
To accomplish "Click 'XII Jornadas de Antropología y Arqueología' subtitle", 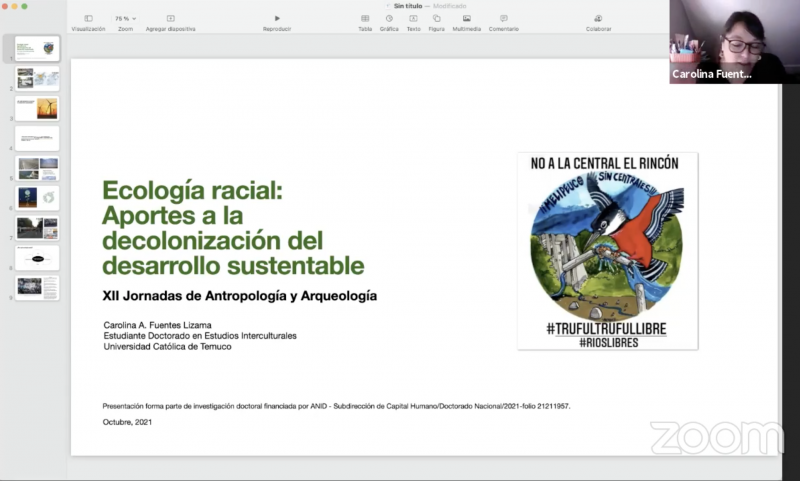I will tap(240, 296).
